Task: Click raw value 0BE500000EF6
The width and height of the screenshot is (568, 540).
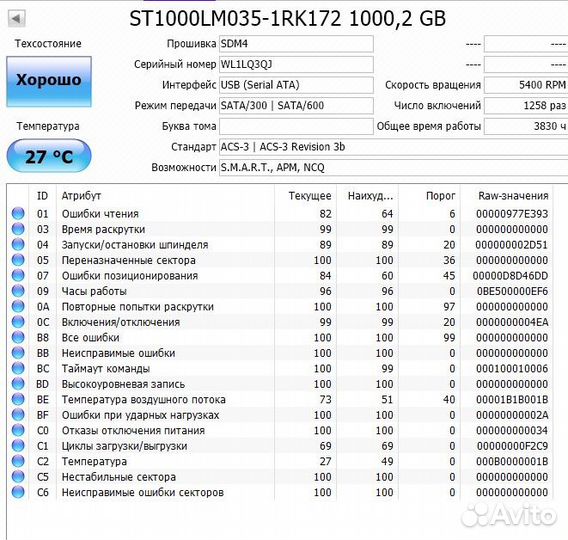Action: click(x=512, y=291)
